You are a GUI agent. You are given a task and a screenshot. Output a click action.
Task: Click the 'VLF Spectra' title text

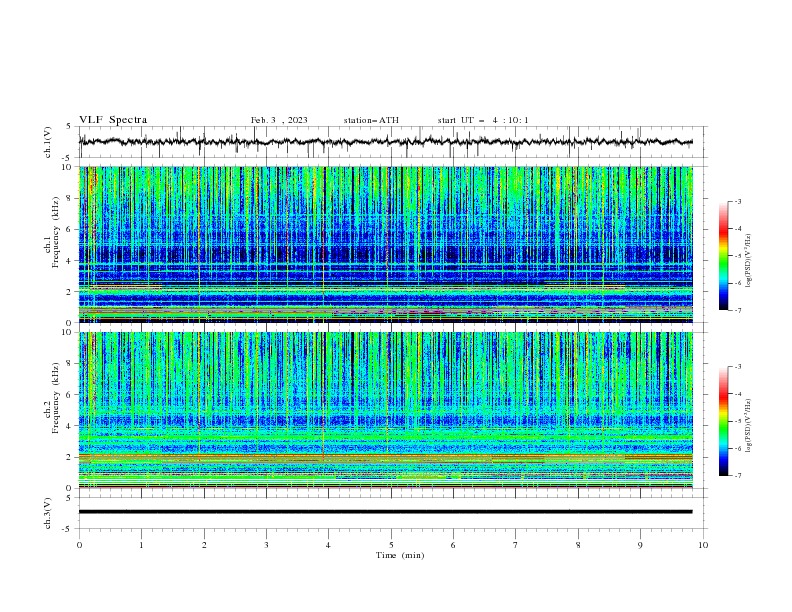pyautogui.click(x=113, y=120)
